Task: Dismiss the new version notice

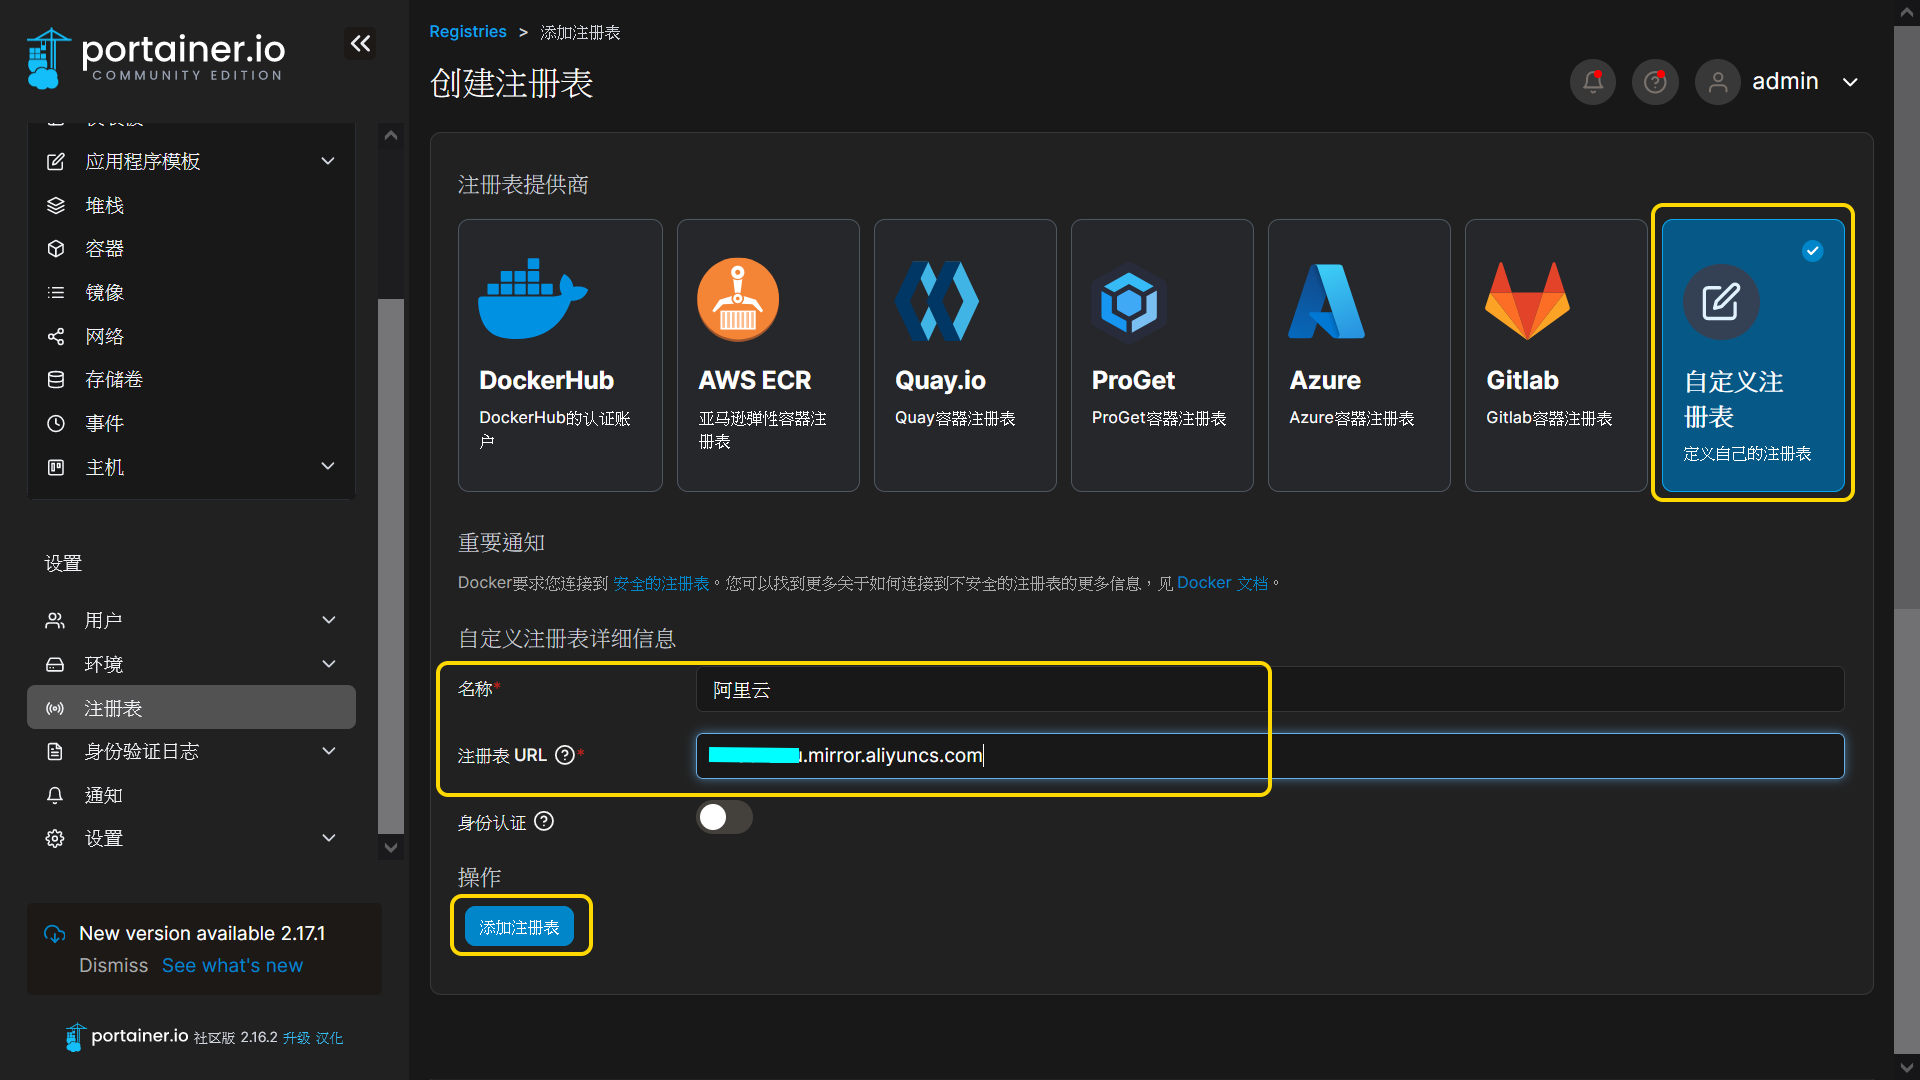Action: coord(114,966)
